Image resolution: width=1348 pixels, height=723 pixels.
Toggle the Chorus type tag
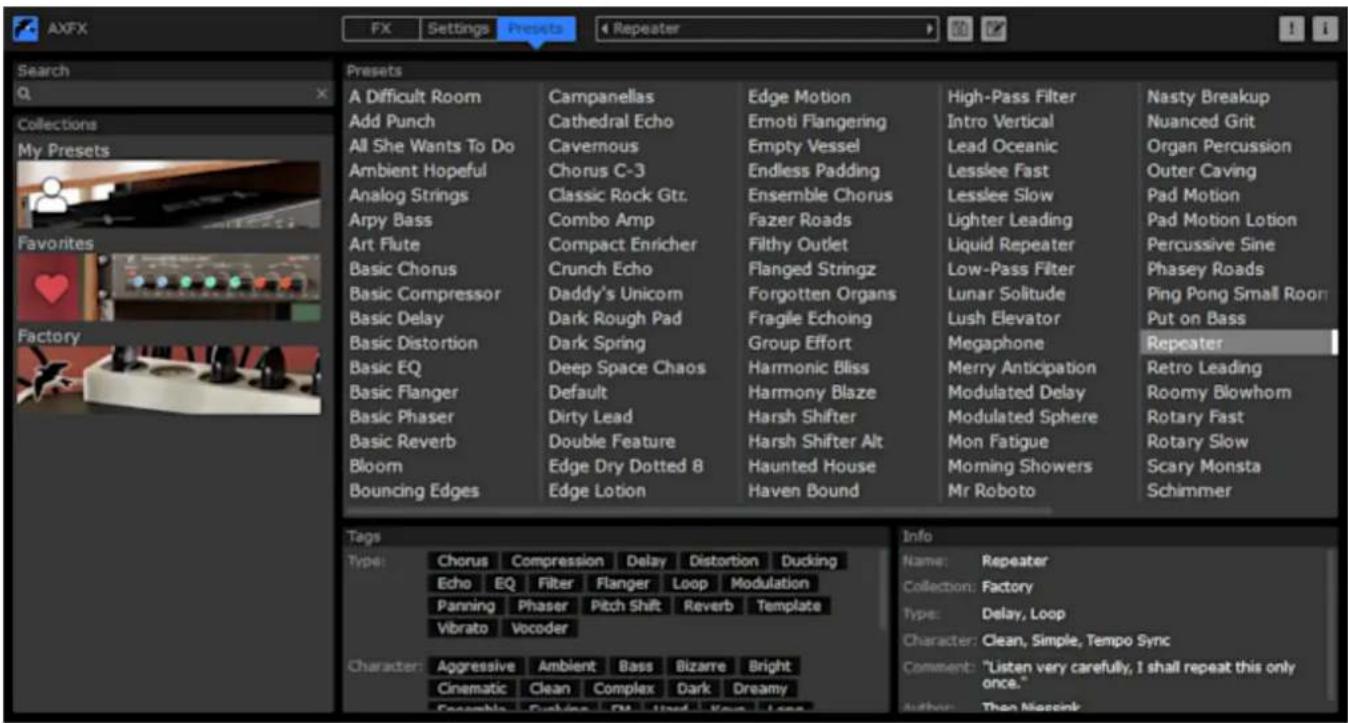point(462,561)
